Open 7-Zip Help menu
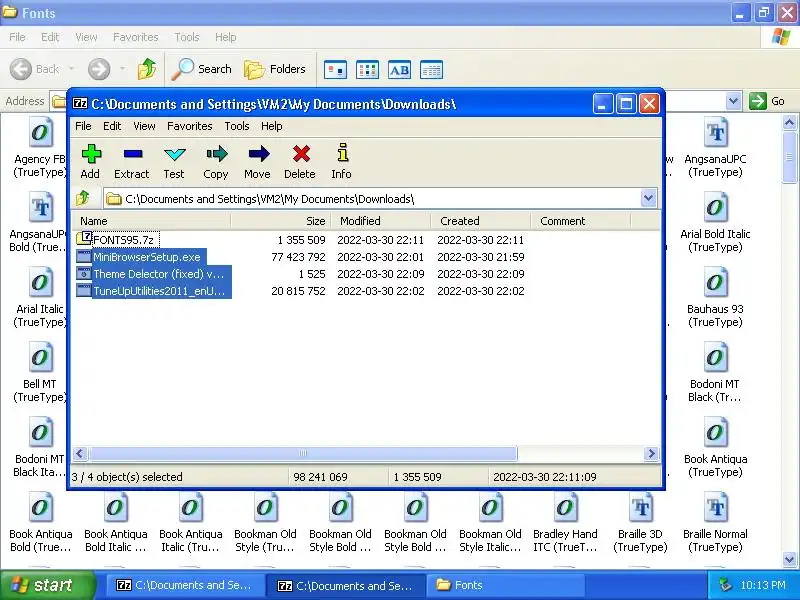800x600 pixels. click(x=271, y=126)
